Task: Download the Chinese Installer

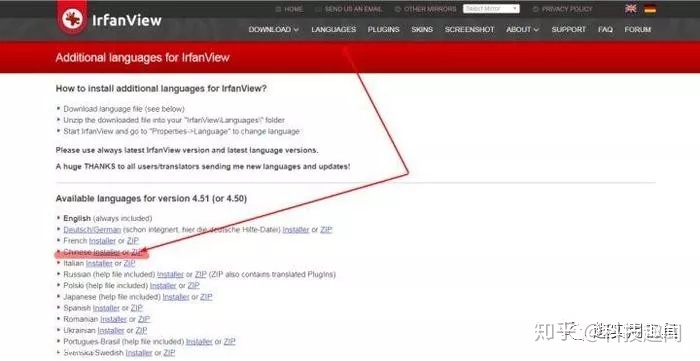Action: click(107, 252)
